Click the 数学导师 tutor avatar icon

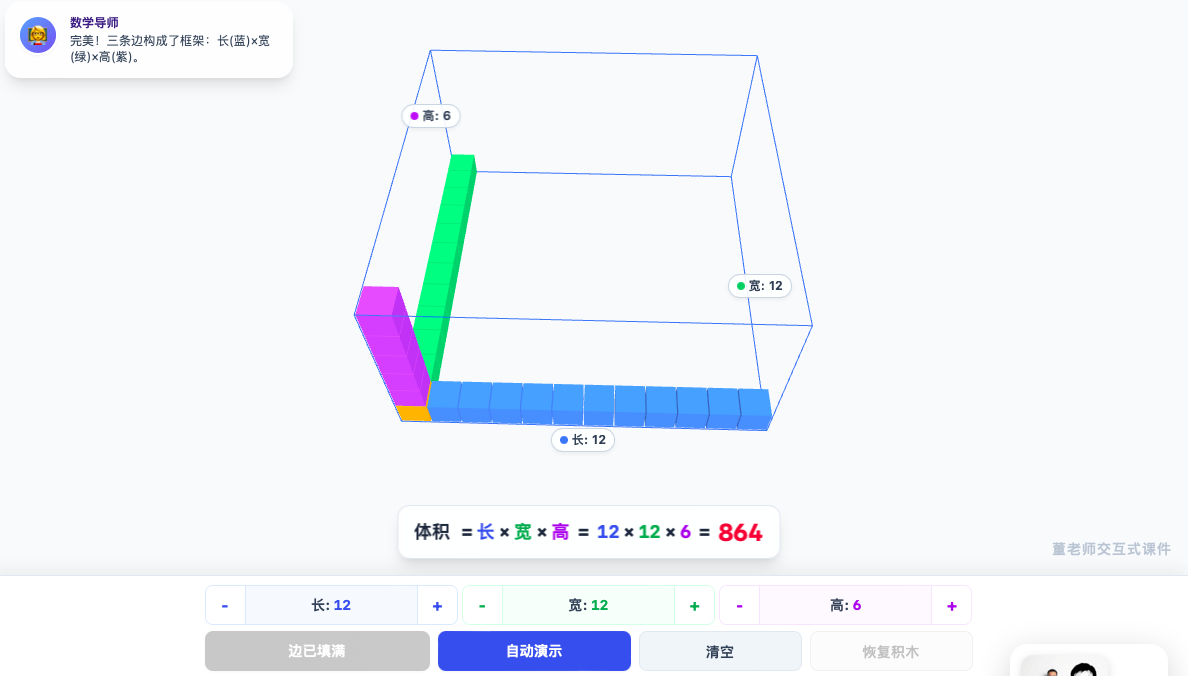(x=38, y=35)
